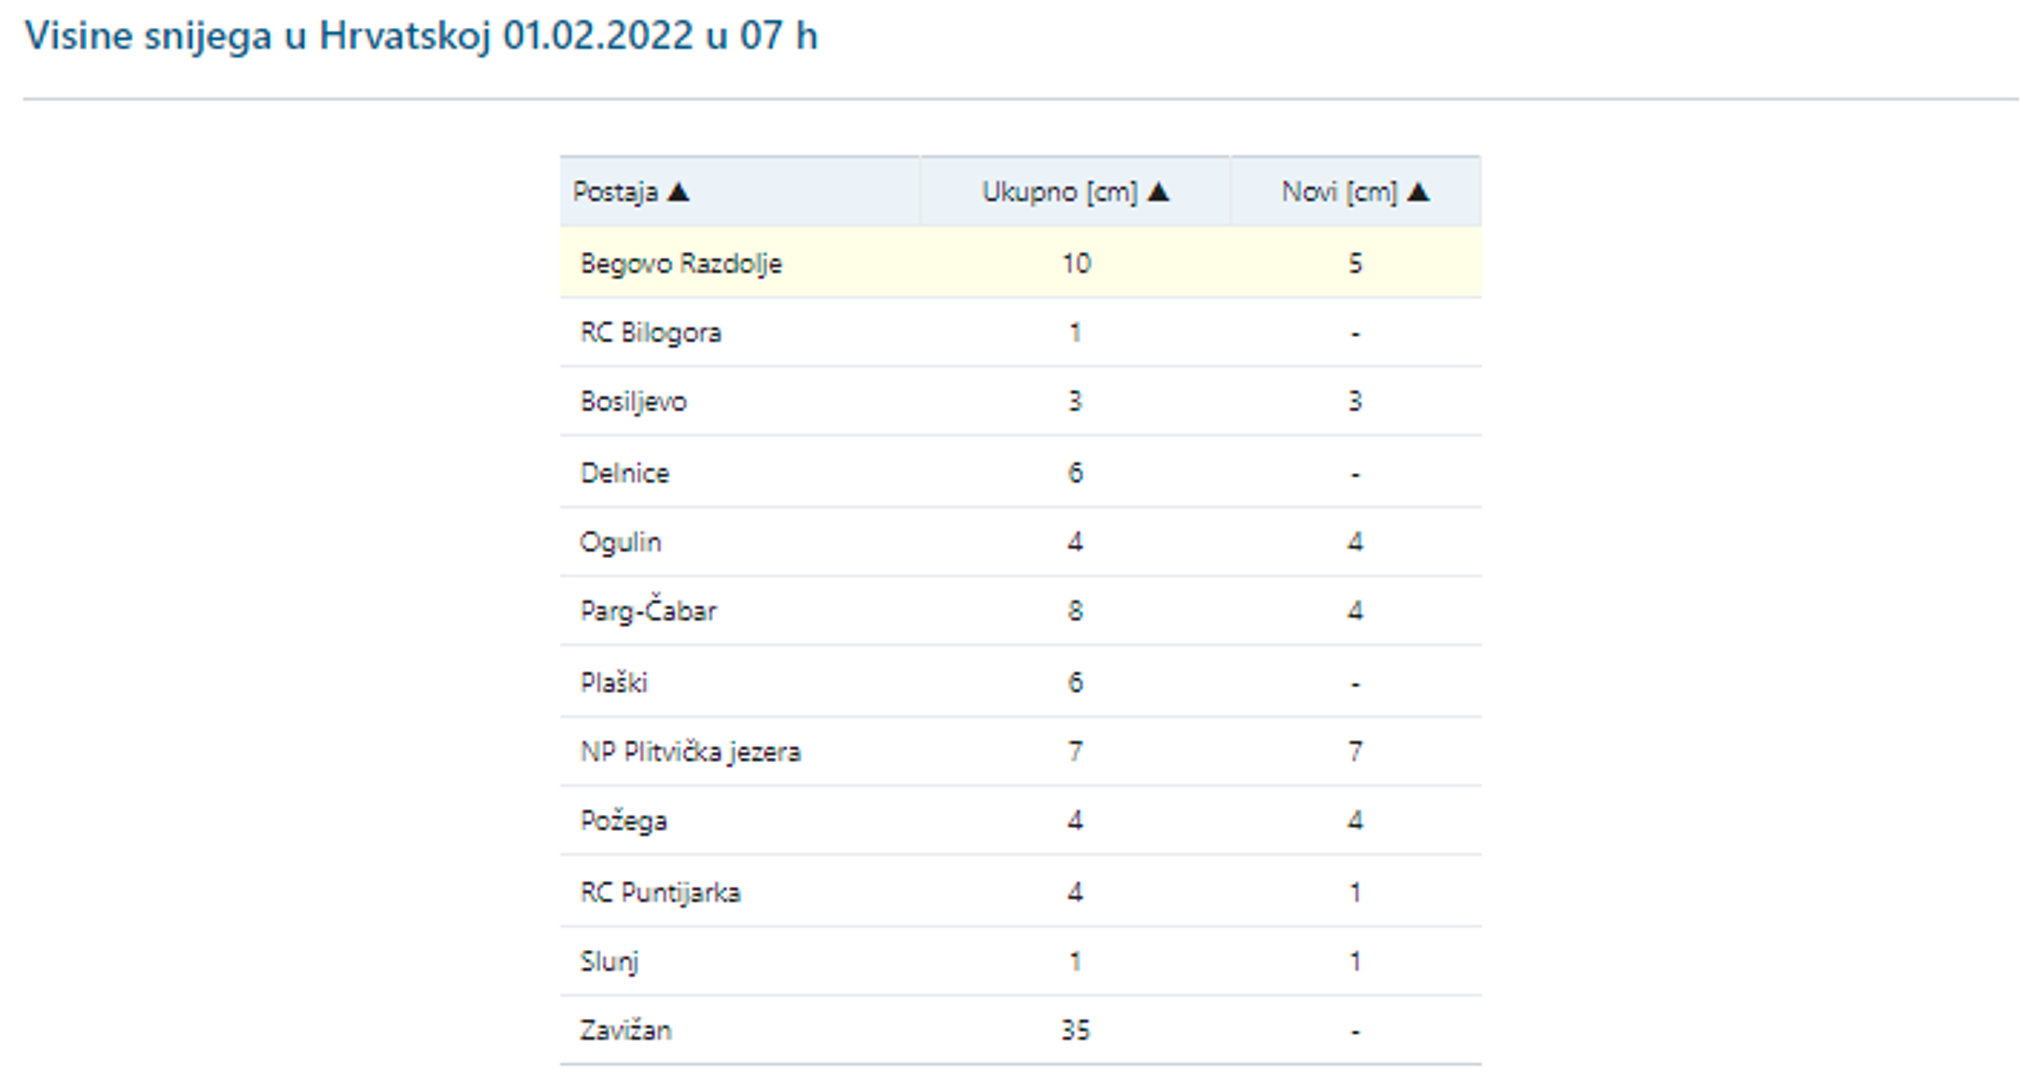Sort by Ukupno [cm] header text
2042x1080 pixels.
tap(1059, 192)
